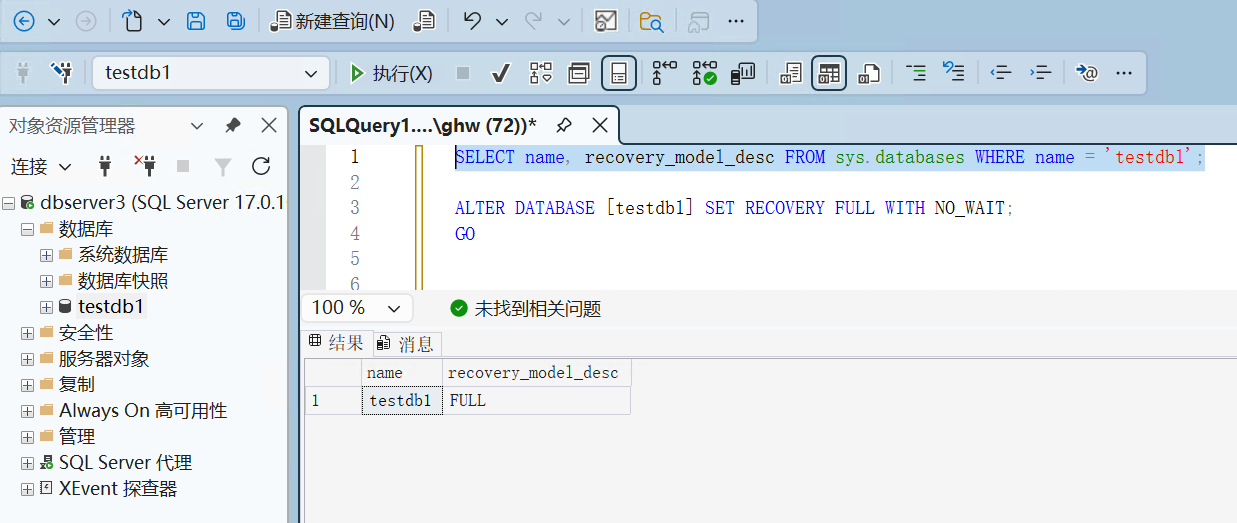Select the SQLQuery1 editor tab
This screenshot has height=523, width=1237.
(x=422, y=125)
